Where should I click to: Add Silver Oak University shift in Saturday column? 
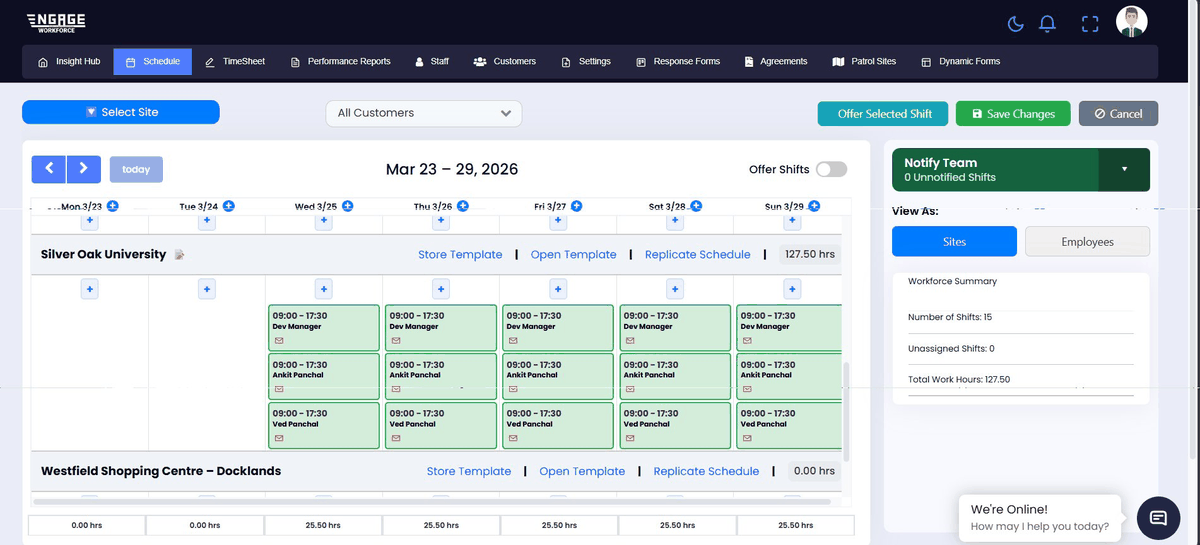[675, 289]
